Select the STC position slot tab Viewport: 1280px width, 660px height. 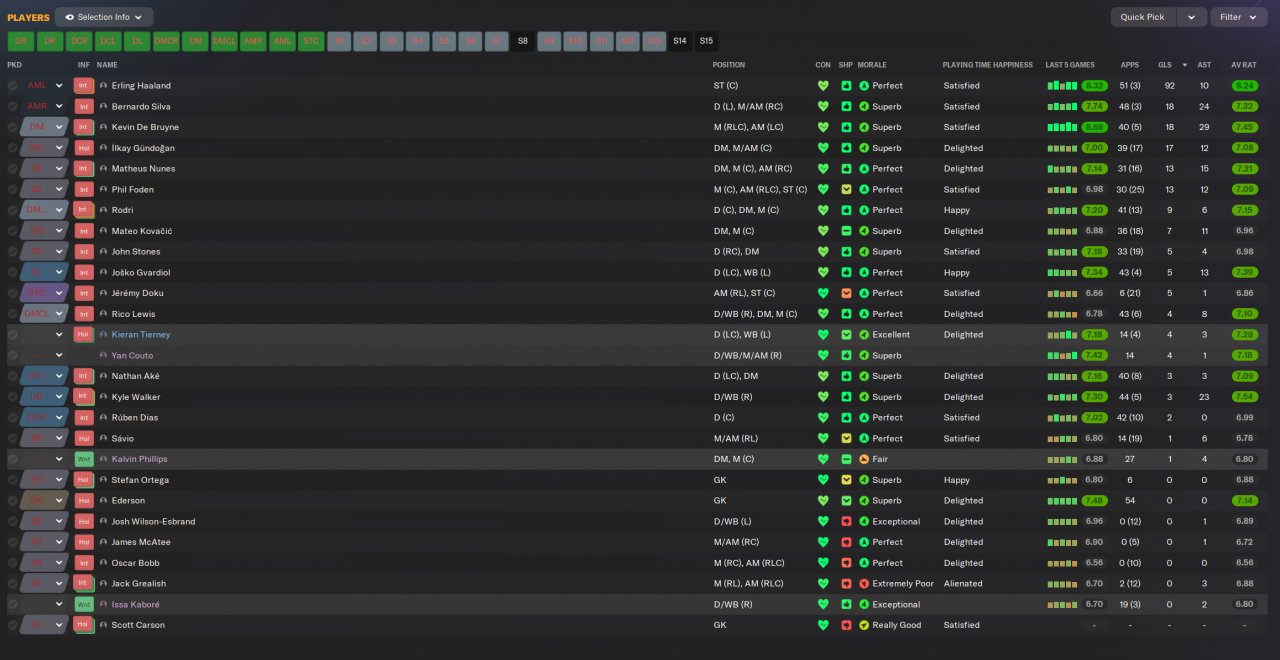pos(311,41)
